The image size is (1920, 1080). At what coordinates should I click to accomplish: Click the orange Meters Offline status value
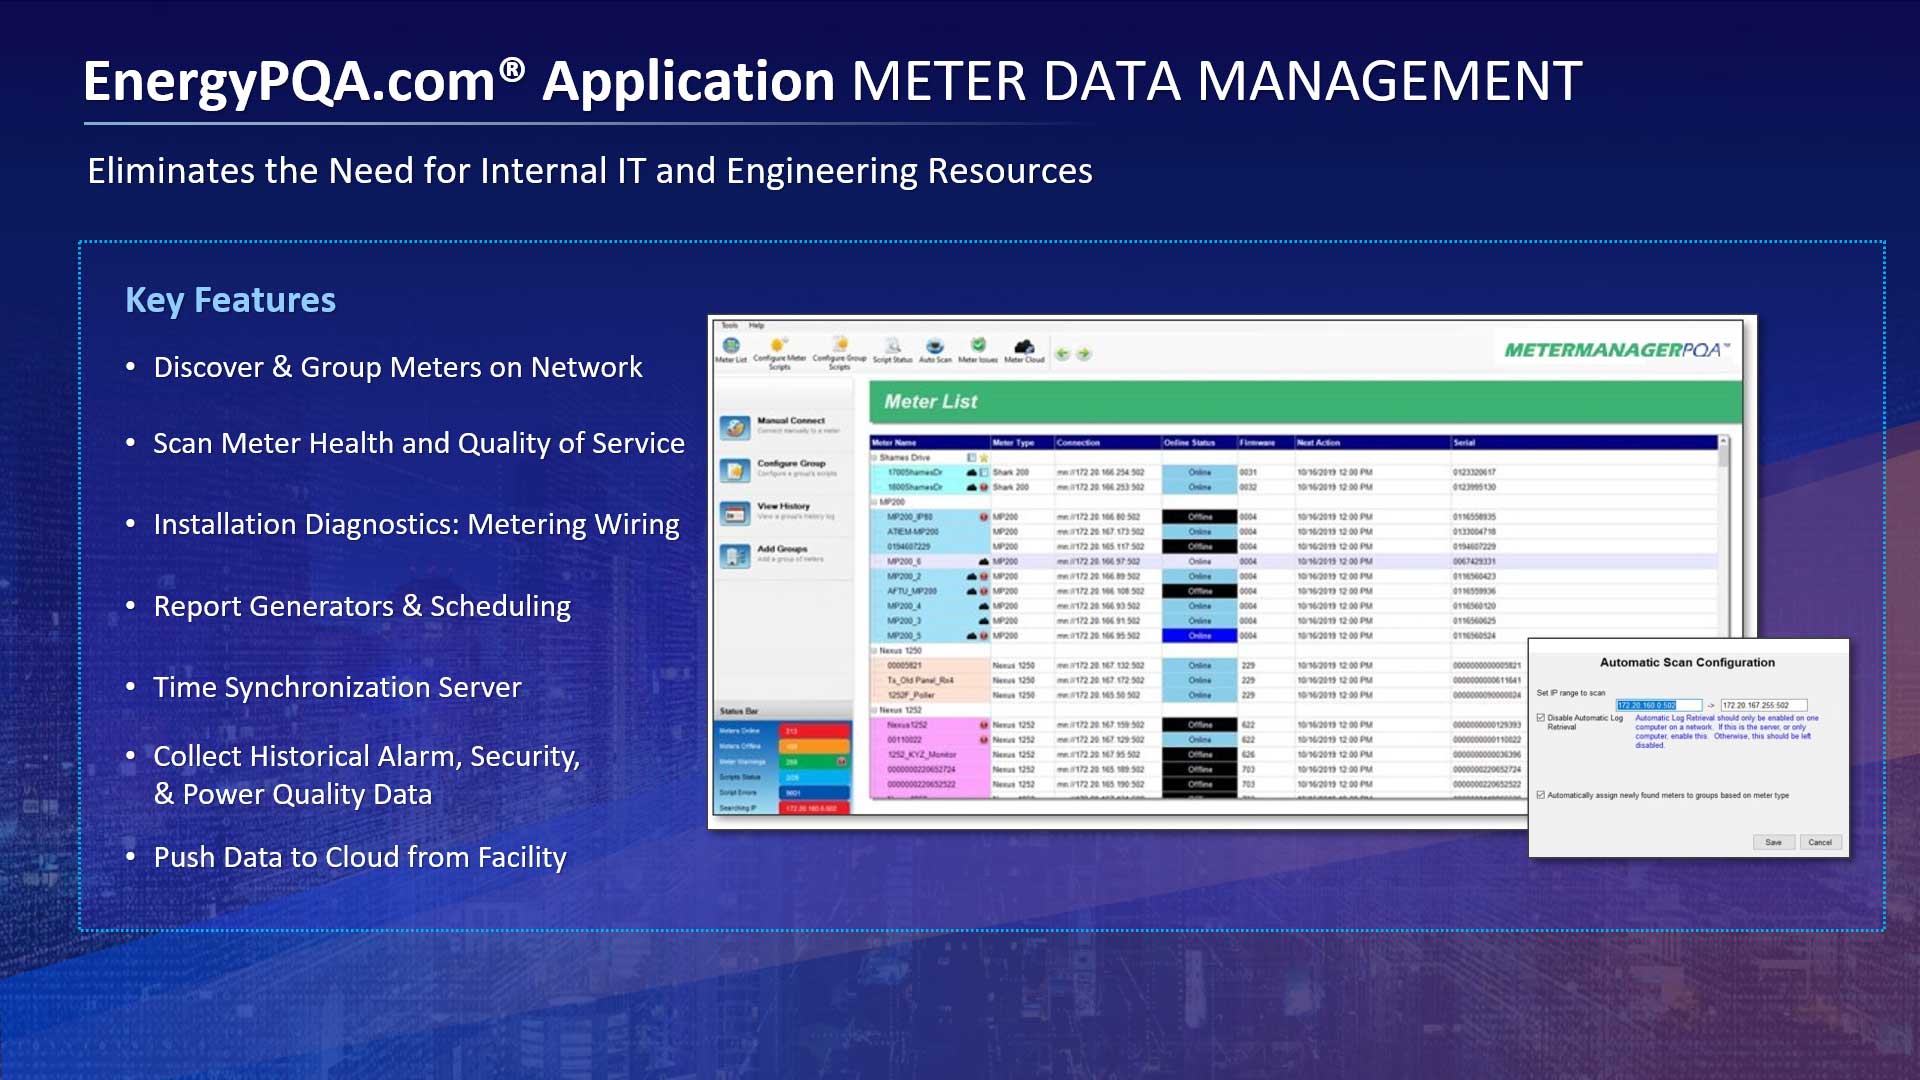tap(814, 746)
